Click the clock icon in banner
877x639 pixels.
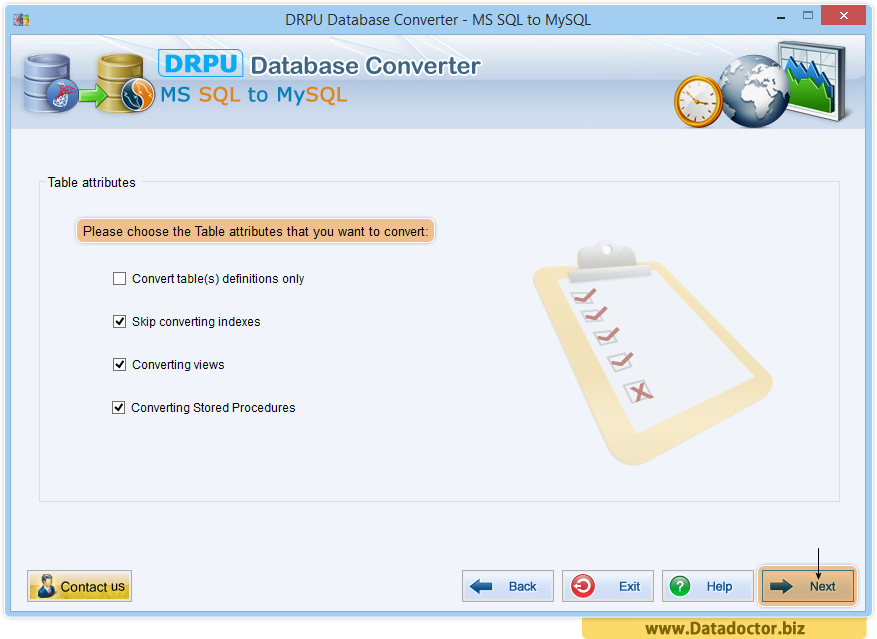tap(697, 100)
